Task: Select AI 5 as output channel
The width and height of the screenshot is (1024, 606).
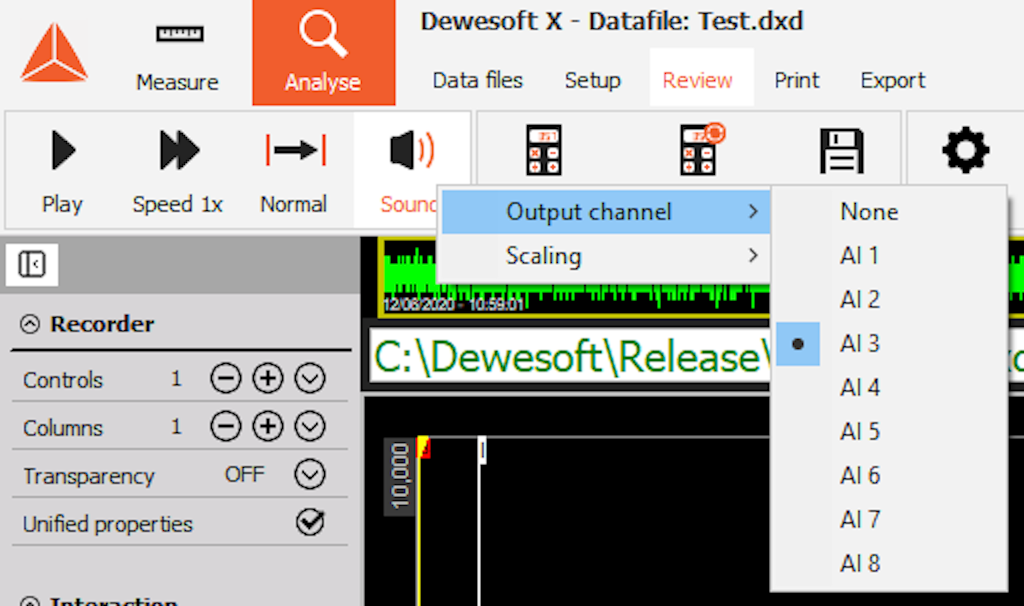Action: [889, 431]
